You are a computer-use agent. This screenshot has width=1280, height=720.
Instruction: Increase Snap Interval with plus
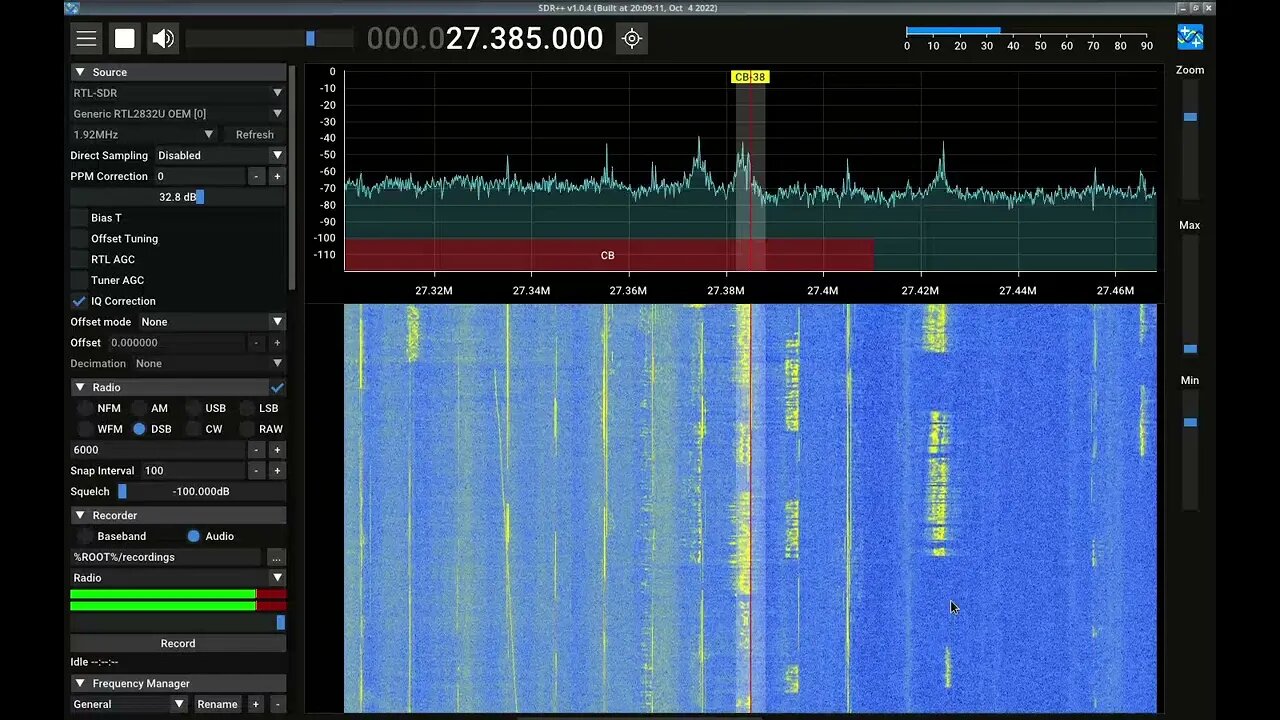[277, 471]
